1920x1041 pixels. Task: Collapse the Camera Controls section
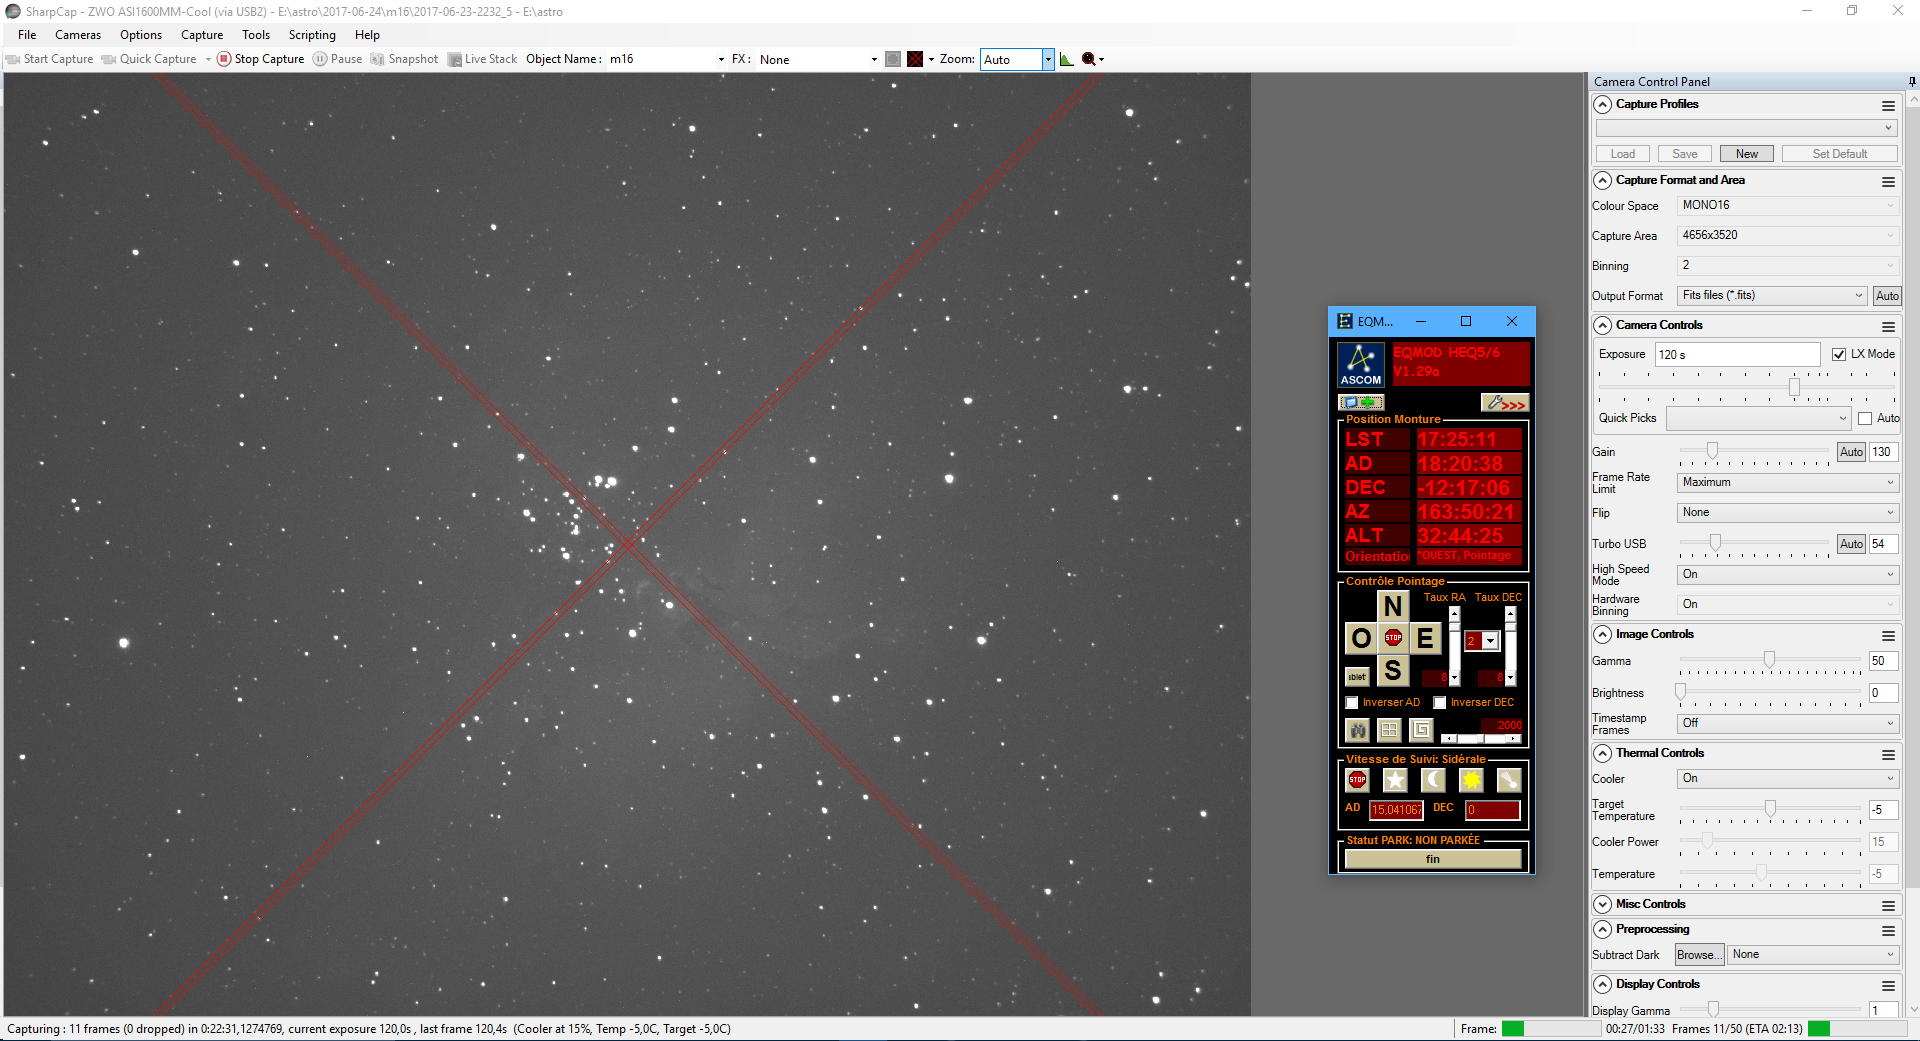(1603, 326)
